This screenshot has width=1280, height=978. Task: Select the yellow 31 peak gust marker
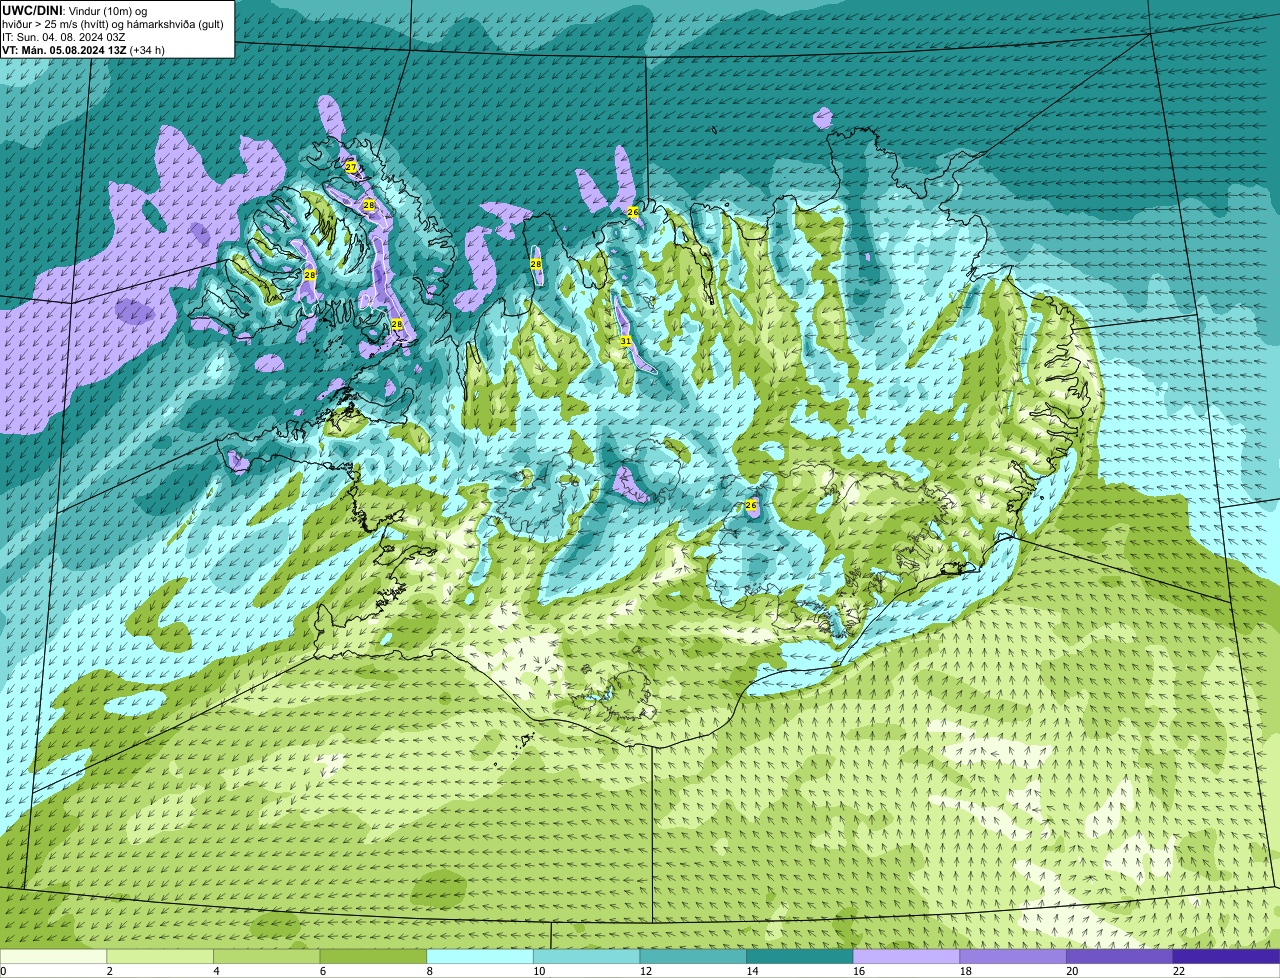626,341
